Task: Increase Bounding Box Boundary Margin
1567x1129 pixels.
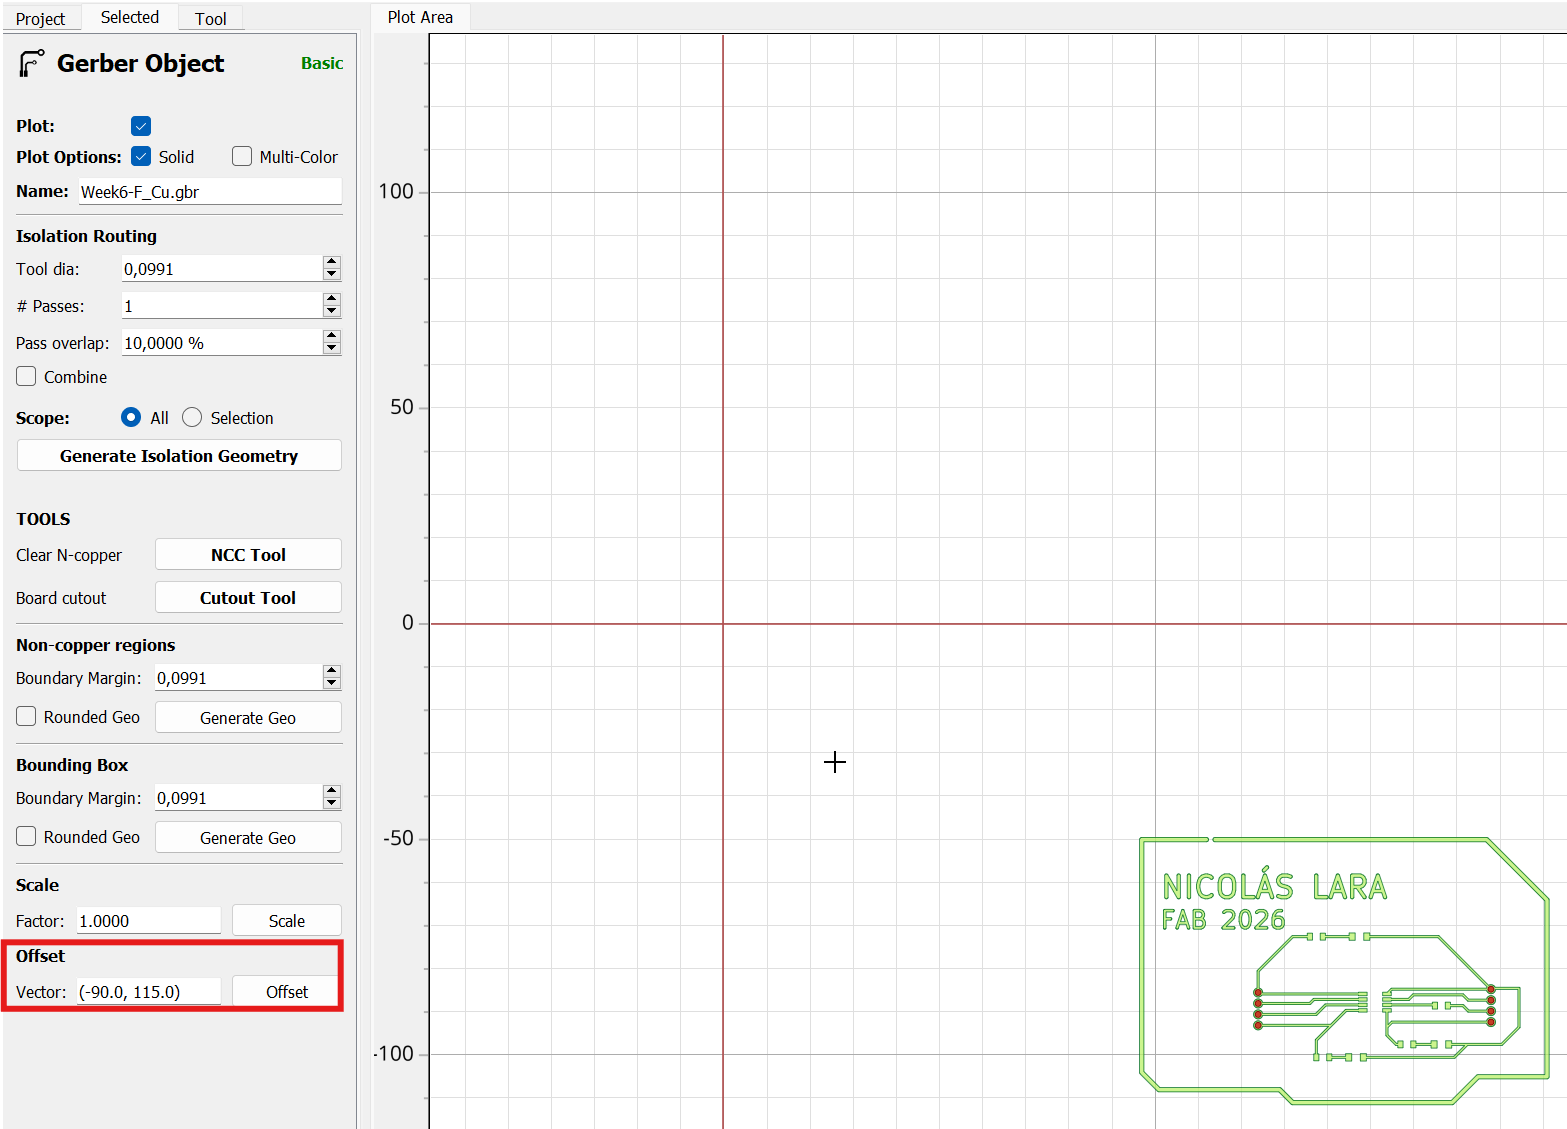Action: point(332,791)
